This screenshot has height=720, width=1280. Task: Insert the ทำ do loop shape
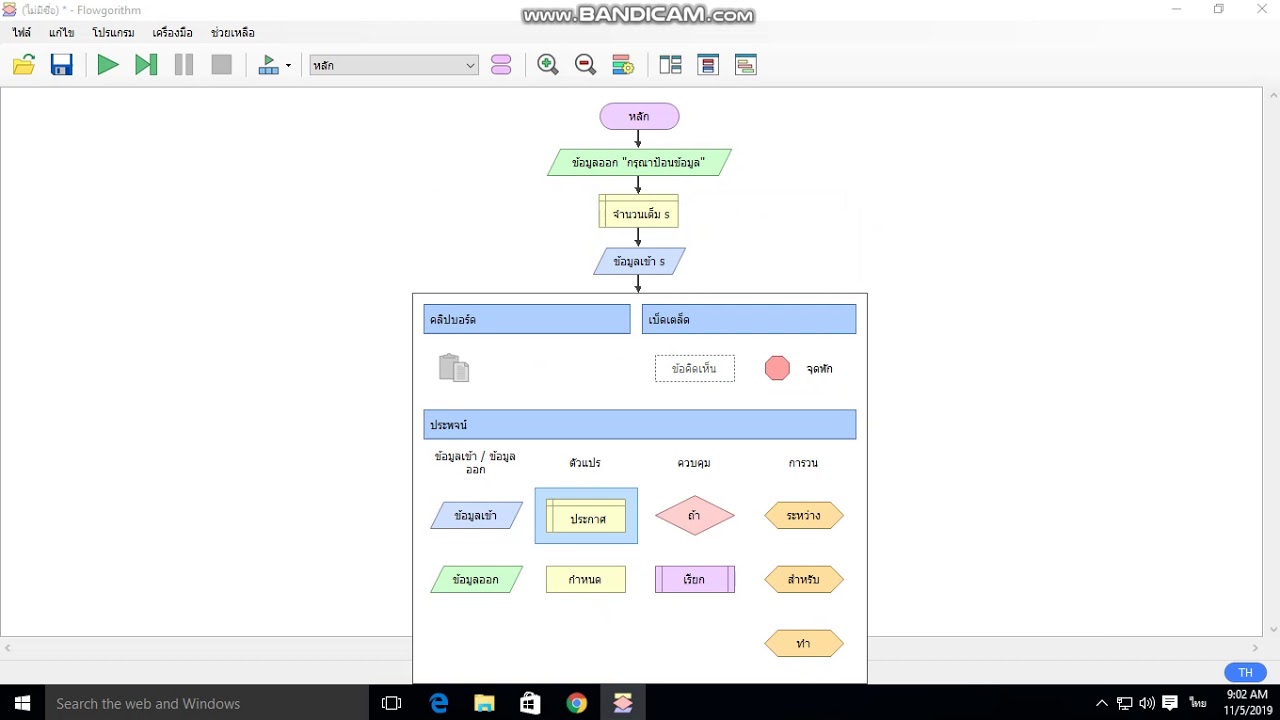point(804,644)
